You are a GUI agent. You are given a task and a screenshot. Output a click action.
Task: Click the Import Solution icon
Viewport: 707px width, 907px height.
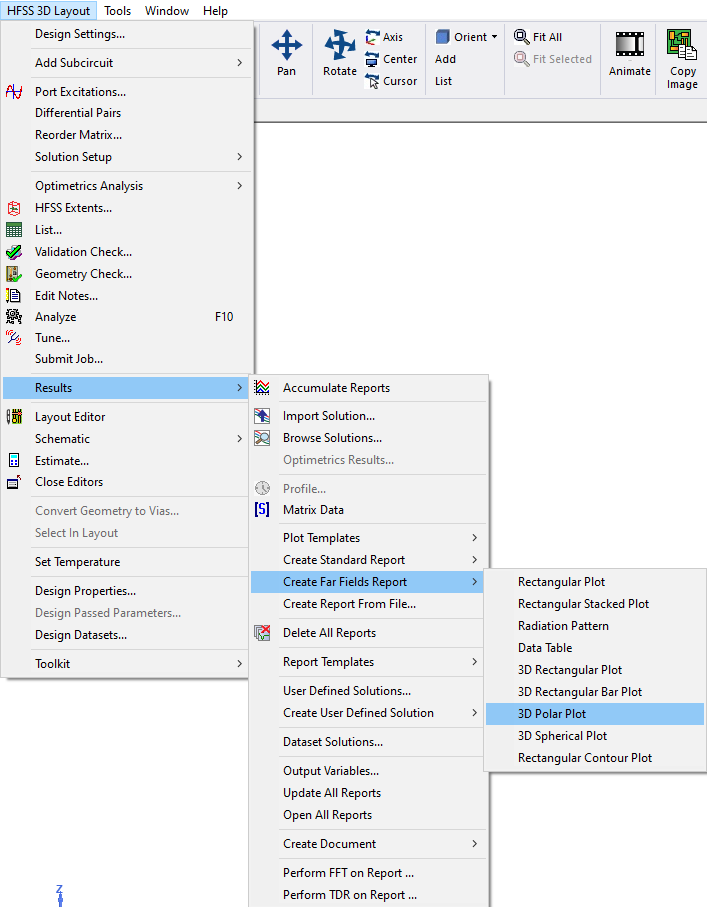(x=262, y=415)
